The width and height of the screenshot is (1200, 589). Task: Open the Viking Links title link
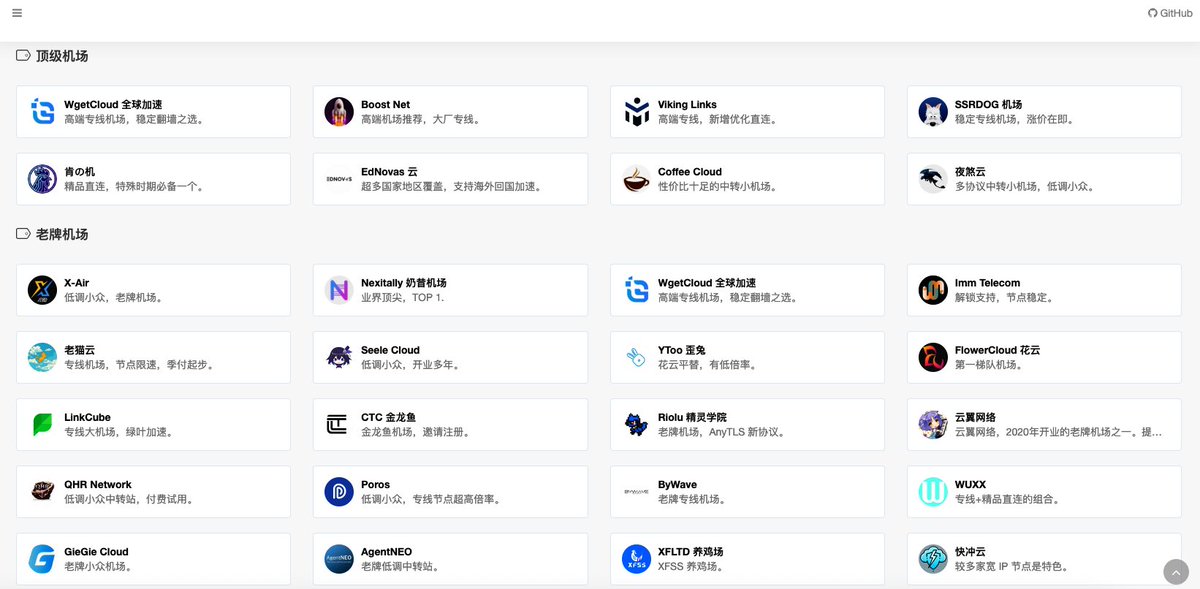point(687,104)
